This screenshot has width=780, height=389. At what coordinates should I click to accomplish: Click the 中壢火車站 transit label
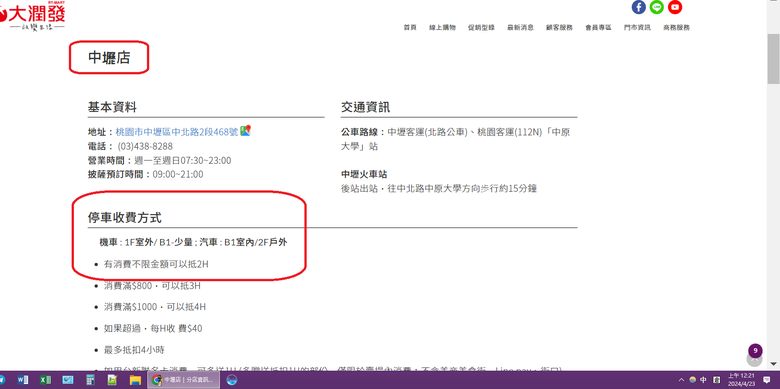tap(364, 175)
